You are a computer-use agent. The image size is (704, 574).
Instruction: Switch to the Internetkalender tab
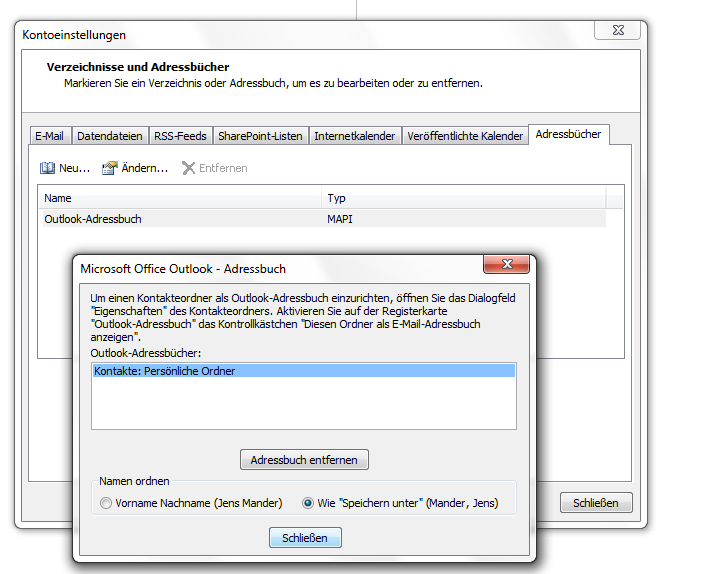click(355, 136)
